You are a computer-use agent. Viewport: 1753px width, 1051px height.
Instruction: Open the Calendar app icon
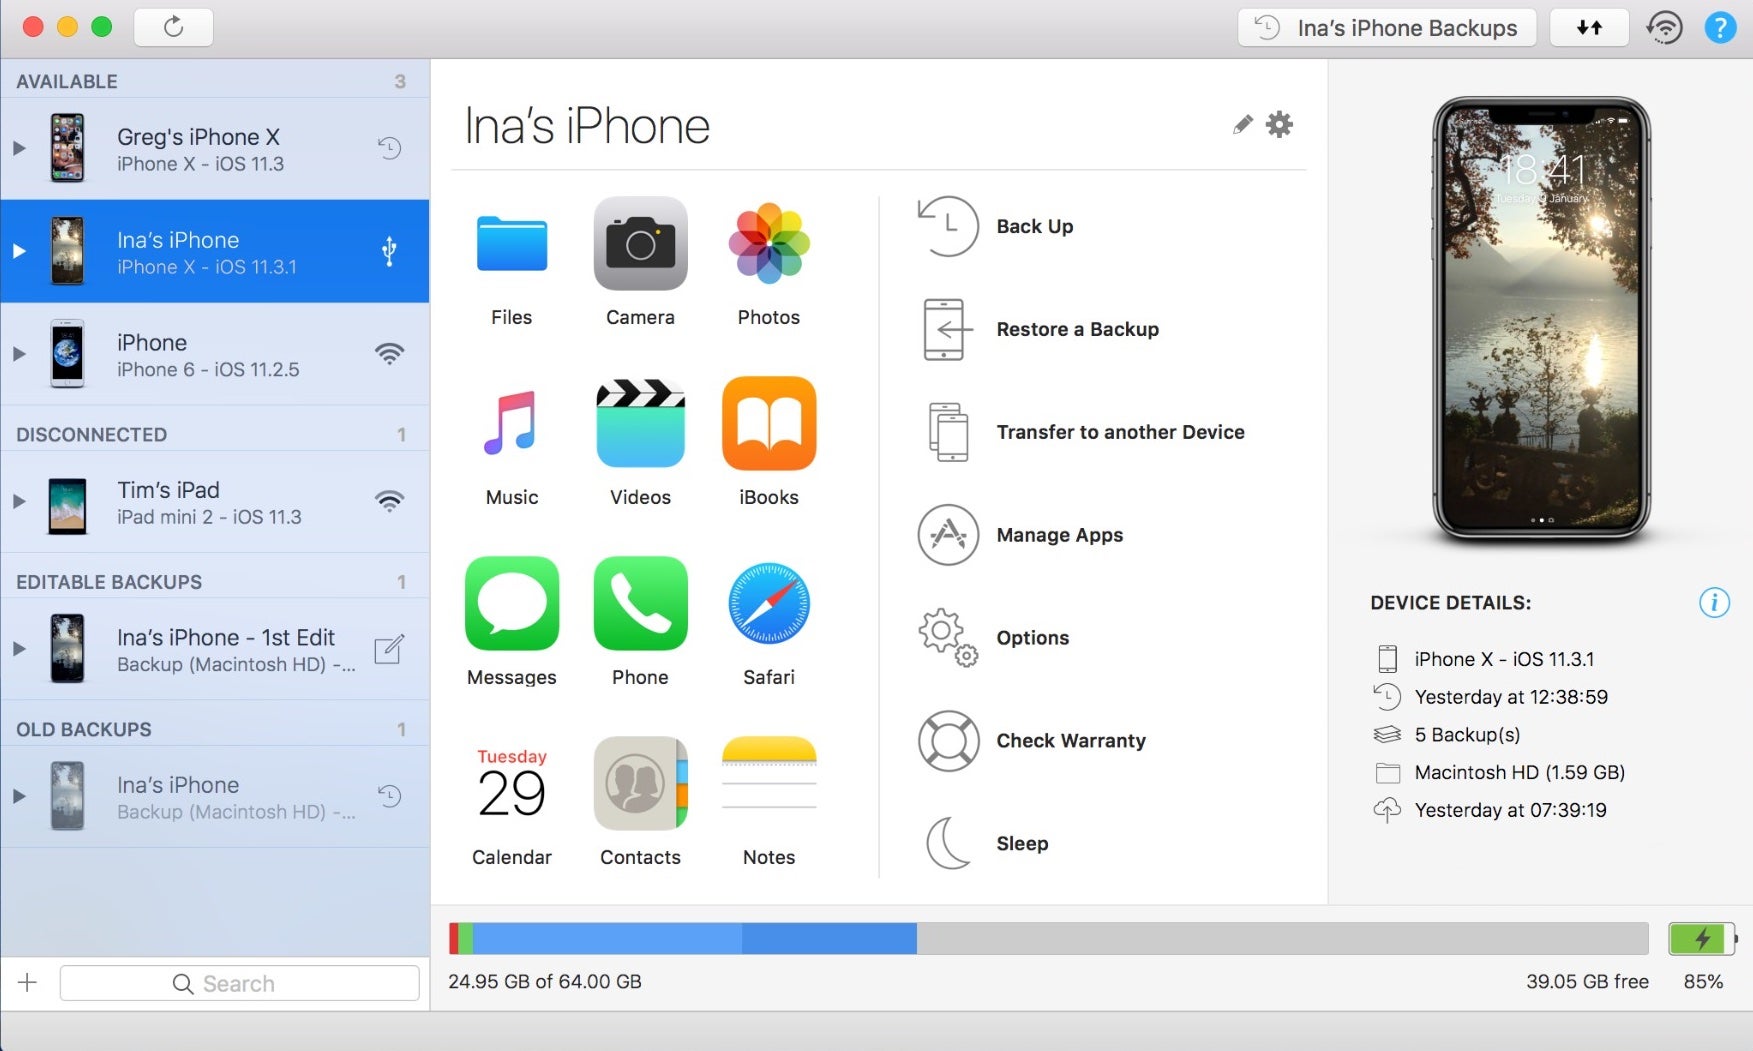[511, 783]
